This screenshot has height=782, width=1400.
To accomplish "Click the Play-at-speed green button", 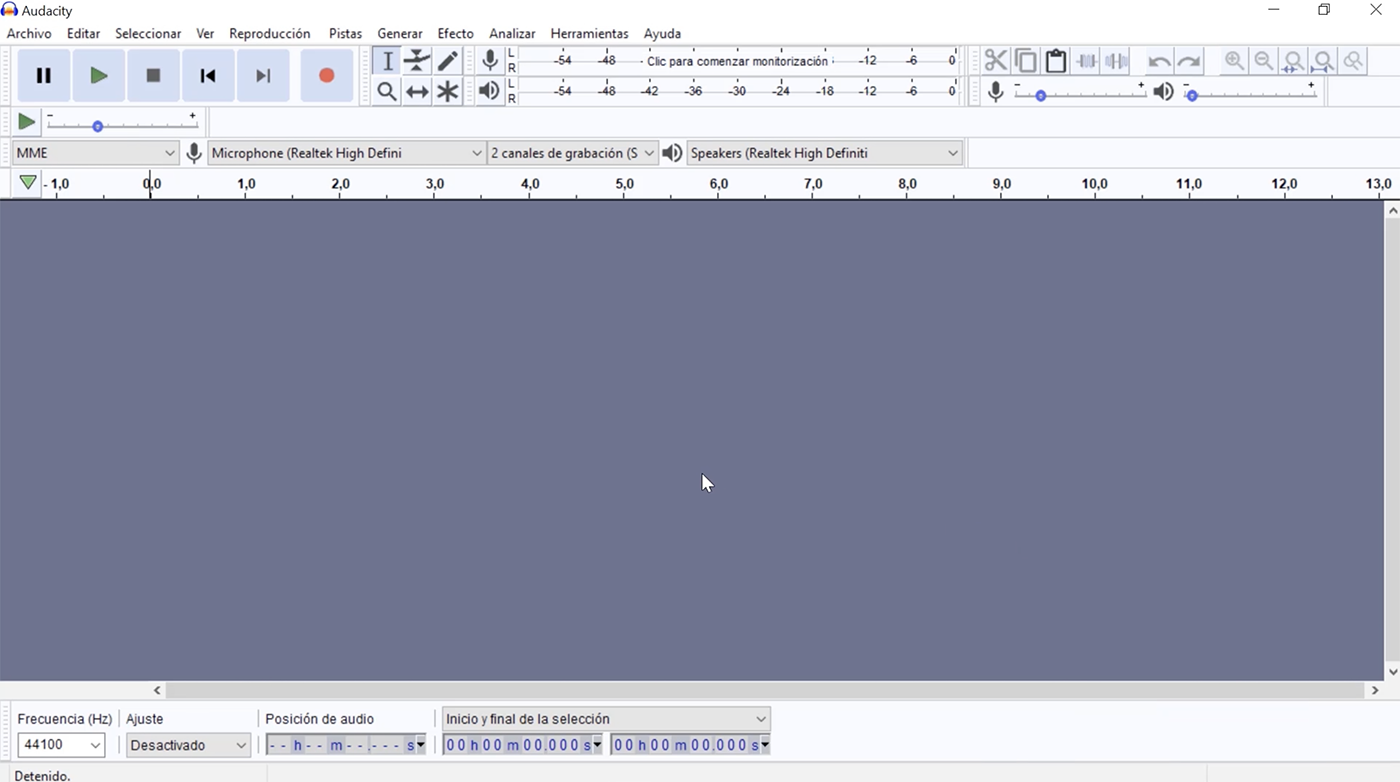I will 26,122.
